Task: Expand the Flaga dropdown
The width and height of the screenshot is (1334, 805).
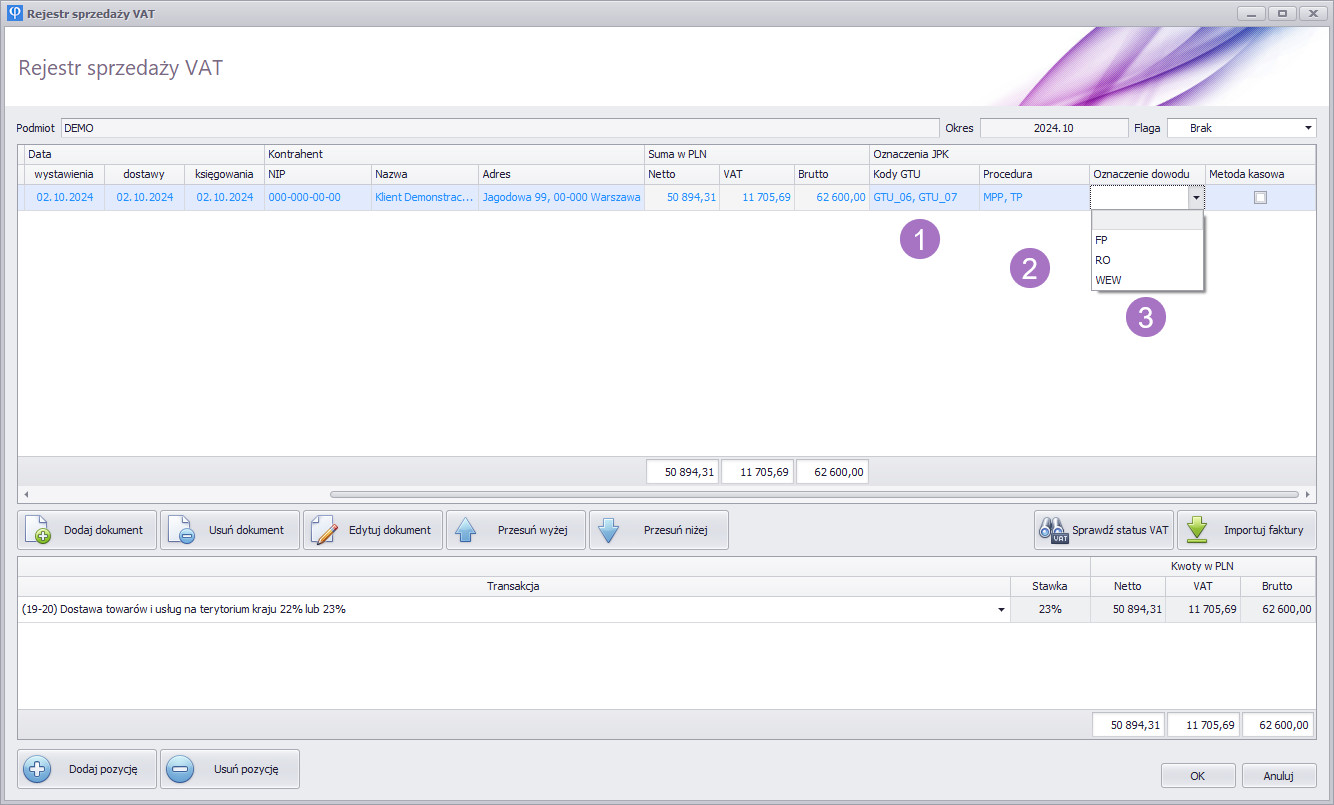Action: point(1308,128)
